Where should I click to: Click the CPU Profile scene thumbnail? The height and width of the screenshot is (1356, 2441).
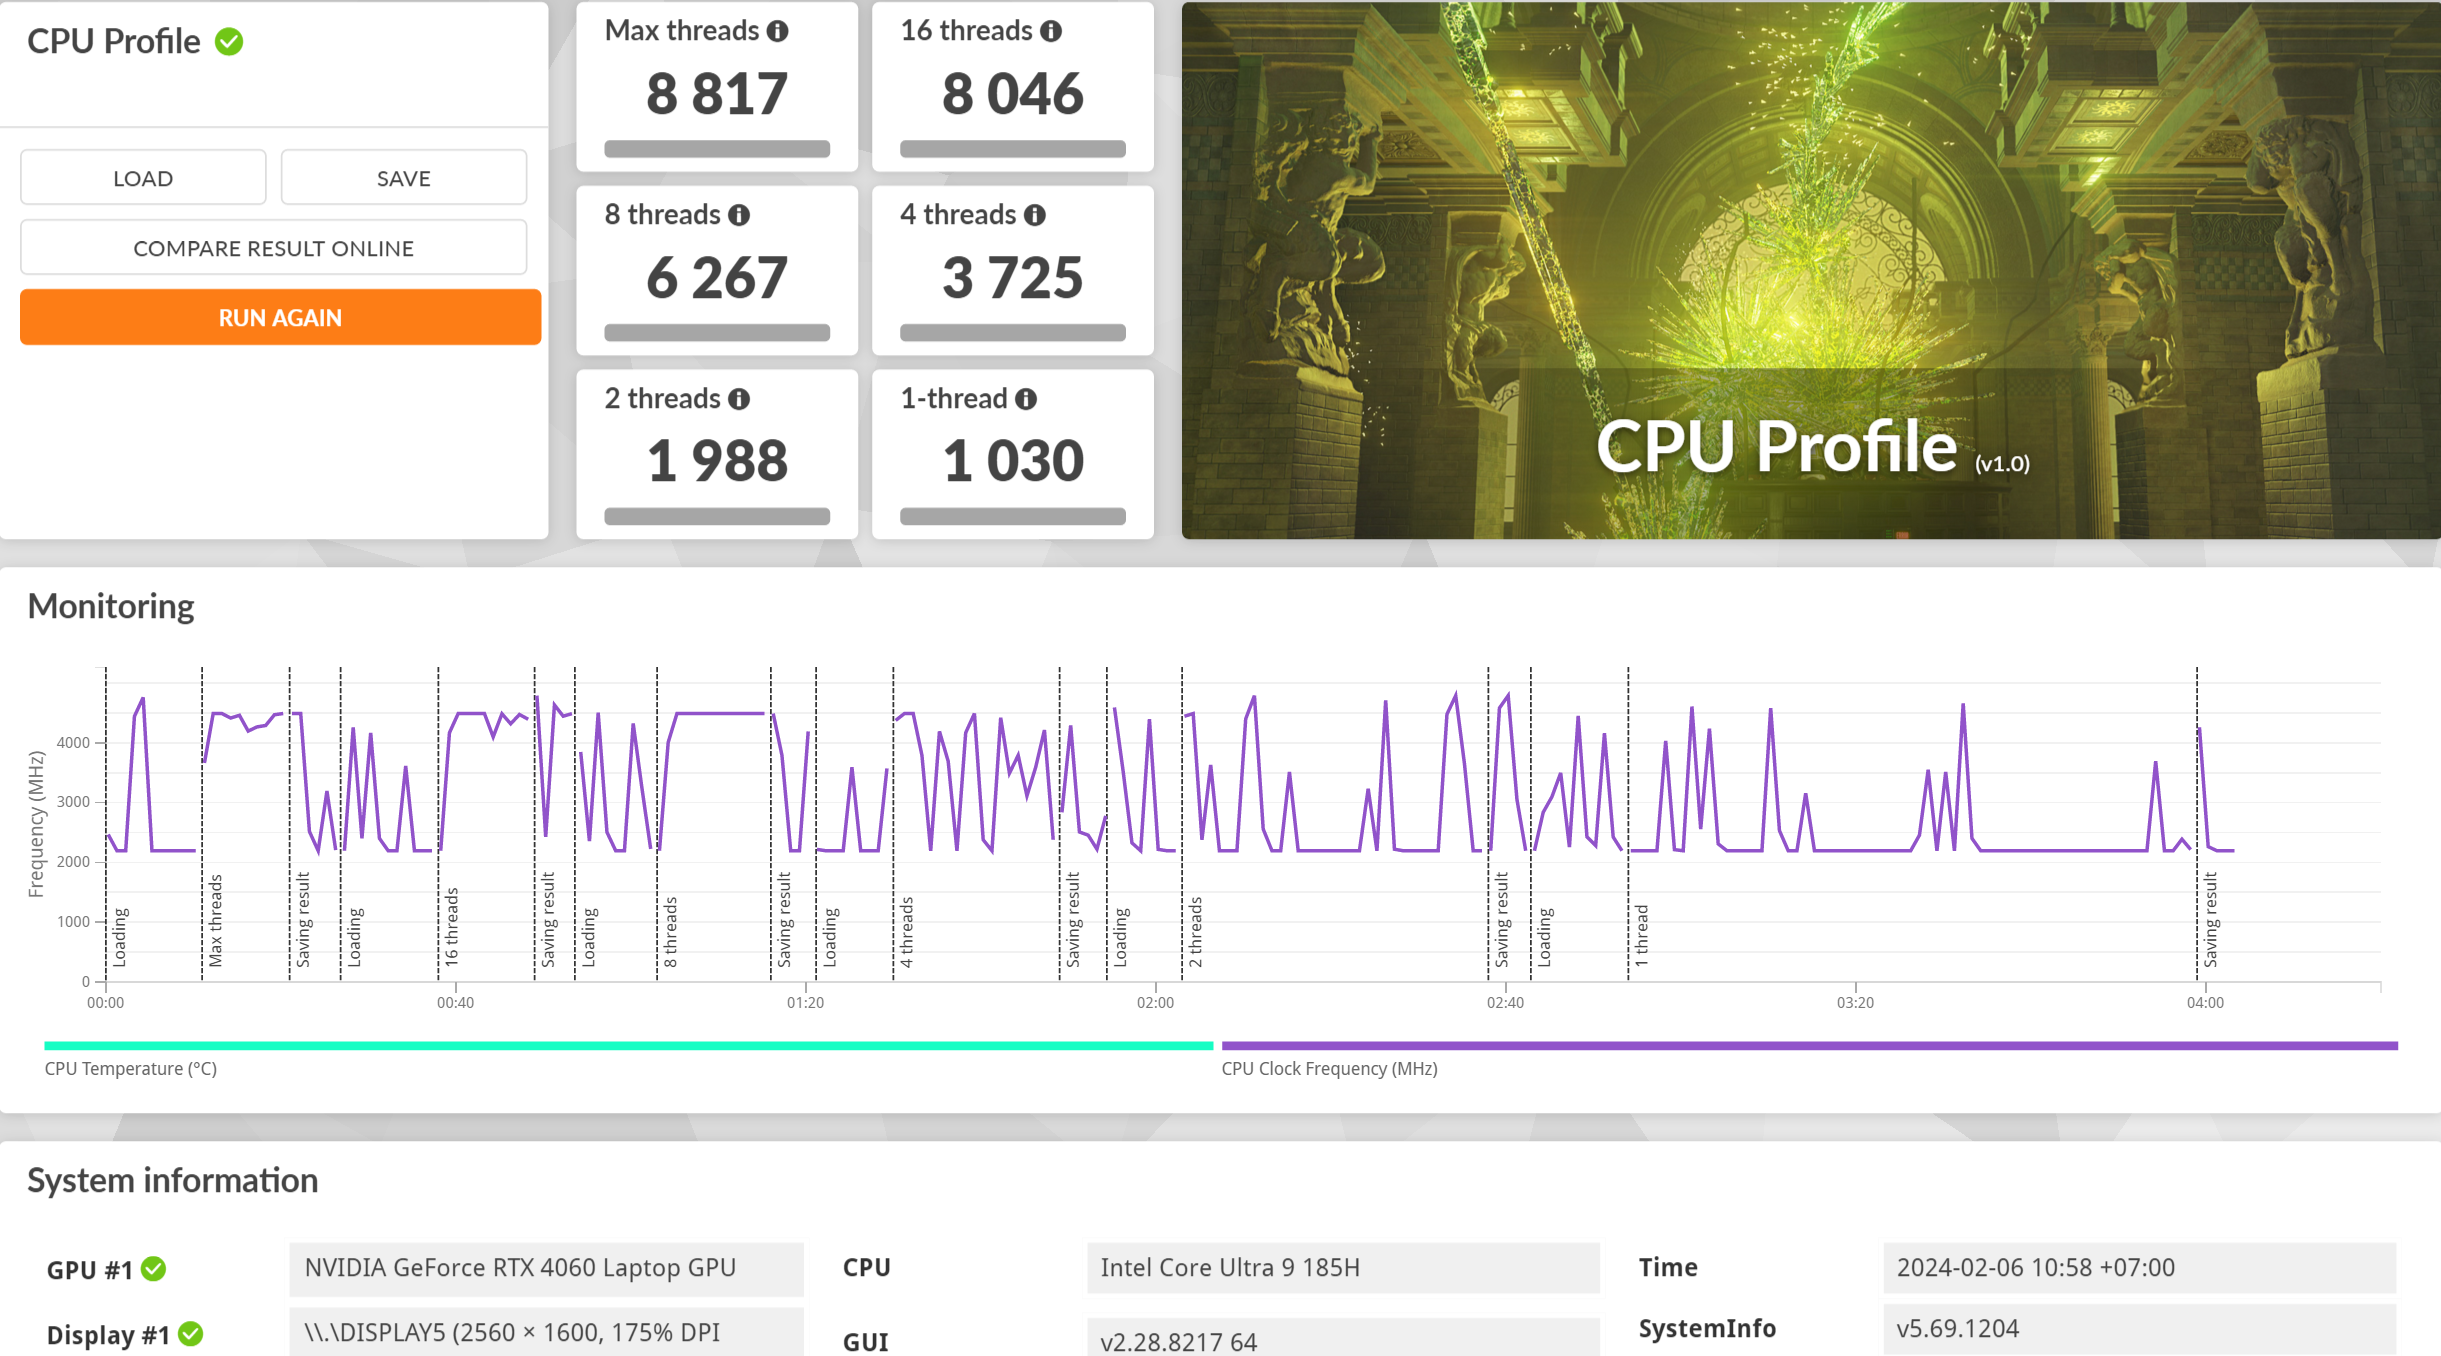(1810, 270)
